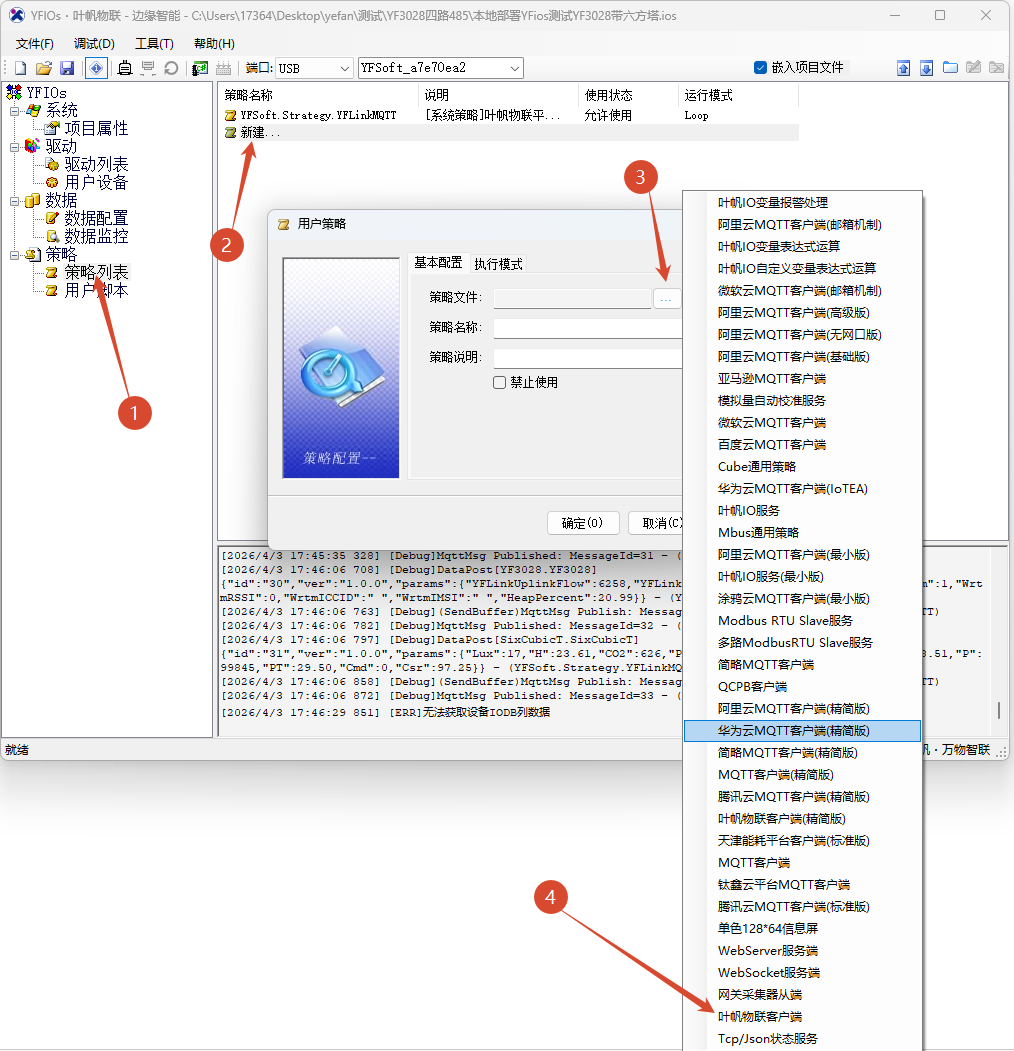Click the C# chip toolbar icon
This screenshot has height=1051, width=1014.
pos(200,68)
